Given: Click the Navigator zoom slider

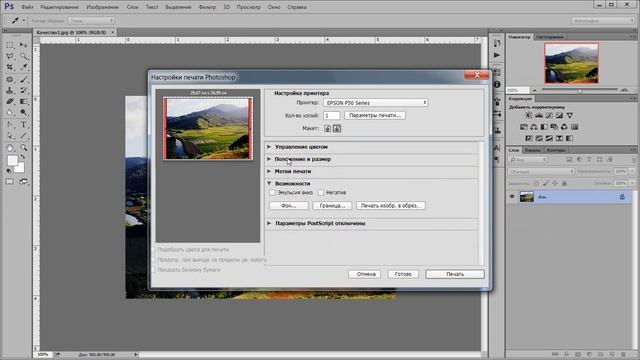Looking at the screenshot, I should tap(579, 90).
